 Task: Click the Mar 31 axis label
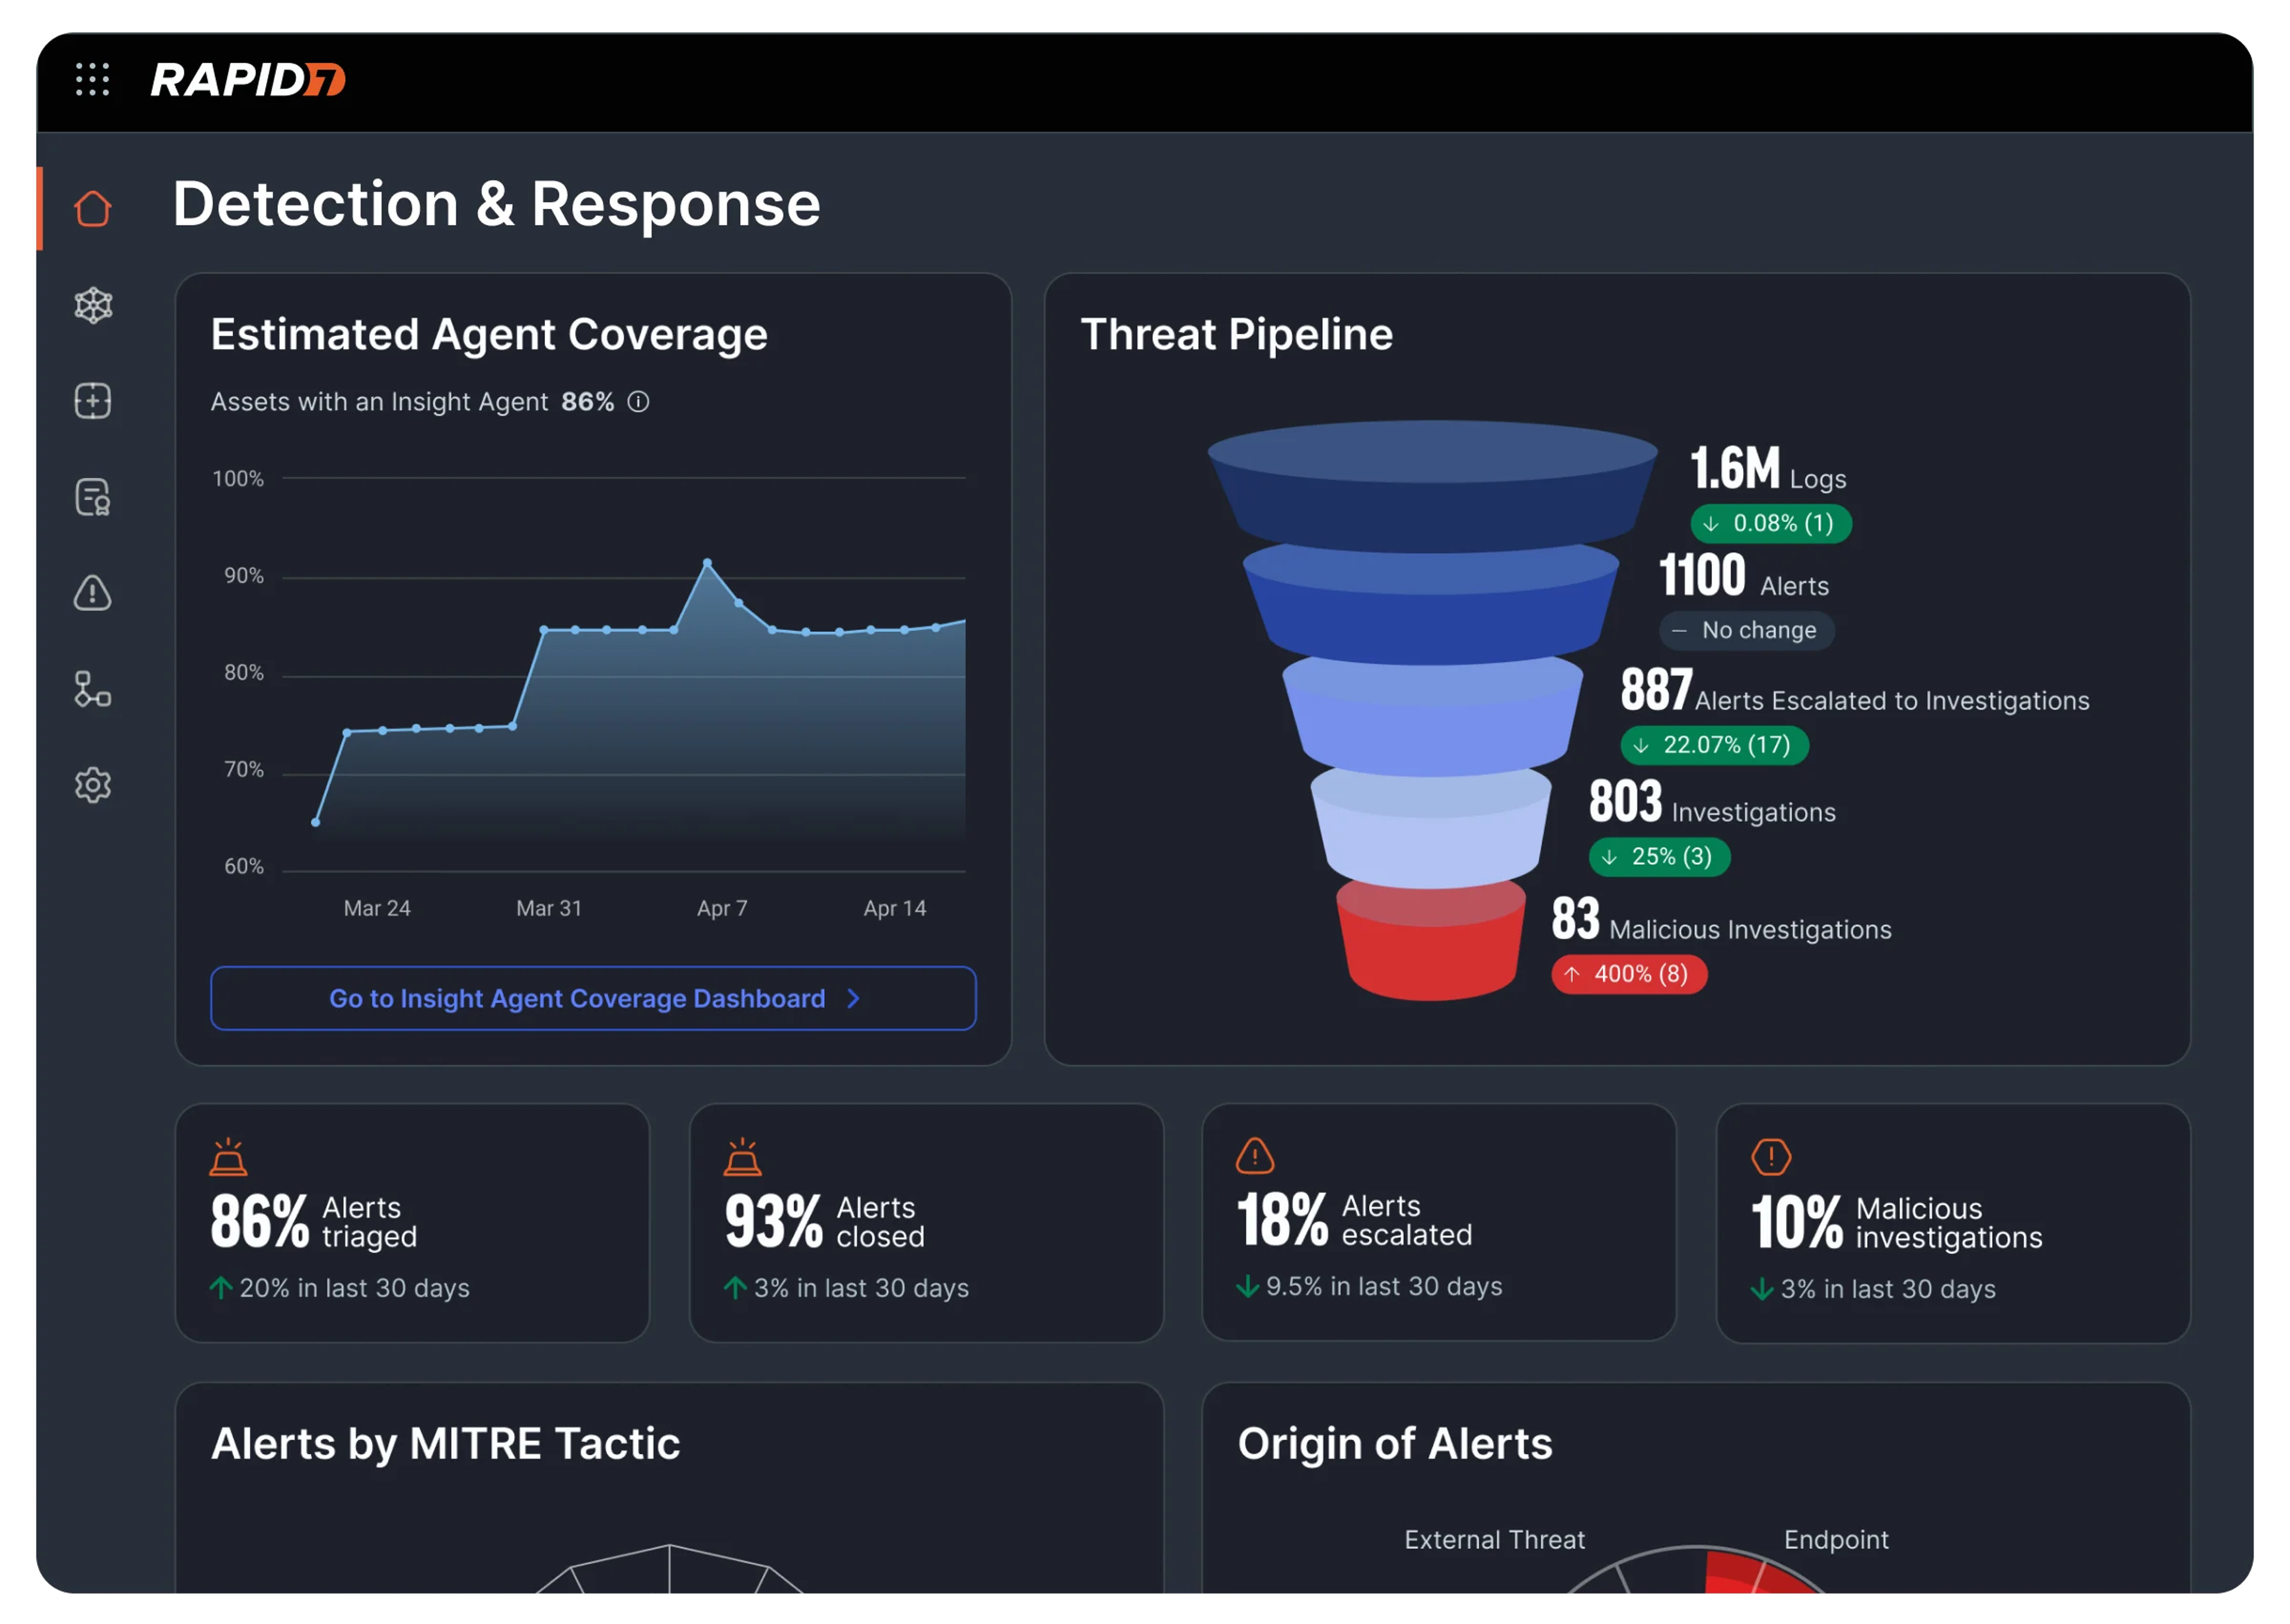tap(549, 908)
